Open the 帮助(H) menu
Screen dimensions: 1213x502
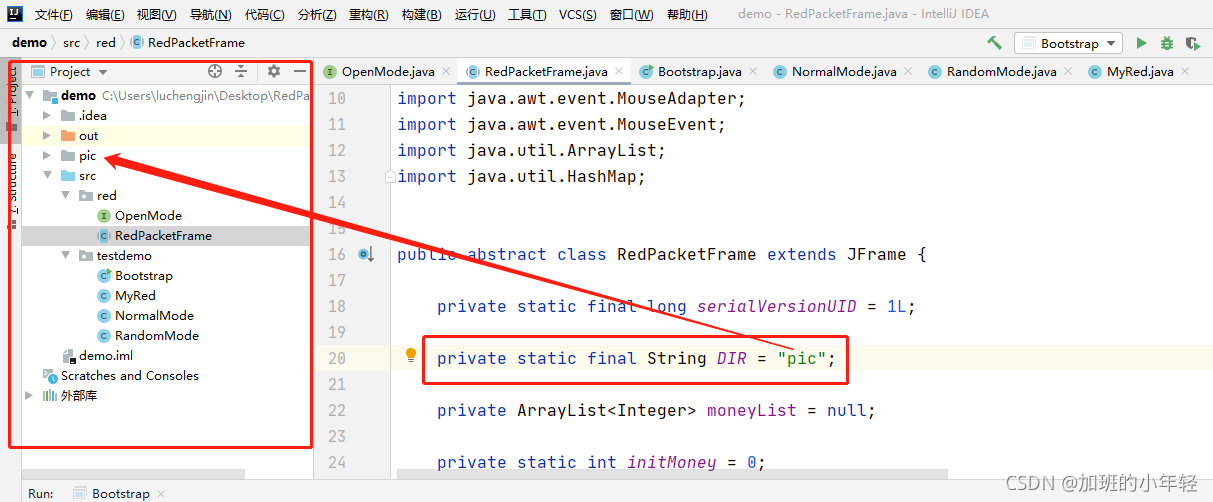(x=686, y=15)
